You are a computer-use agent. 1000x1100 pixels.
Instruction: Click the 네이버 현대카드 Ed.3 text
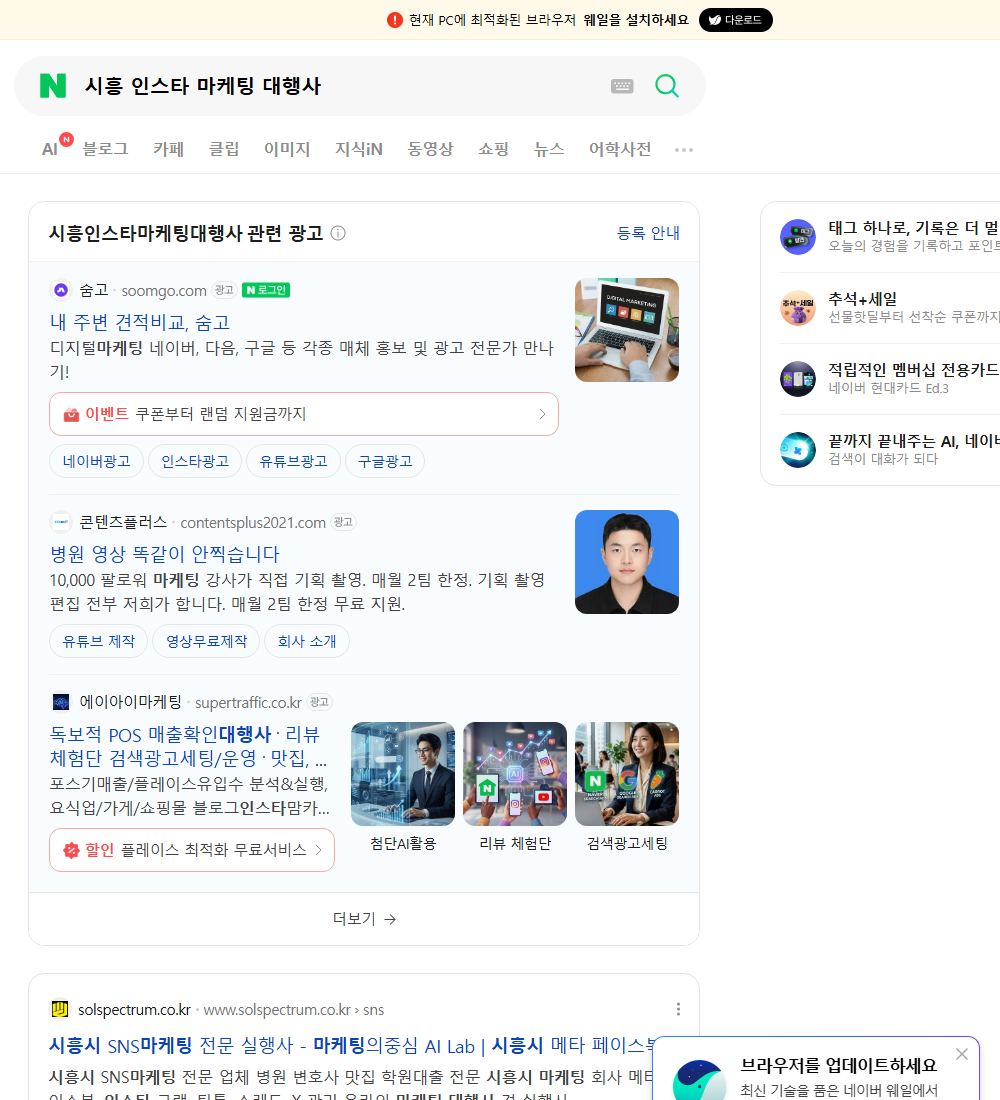click(x=888, y=388)
